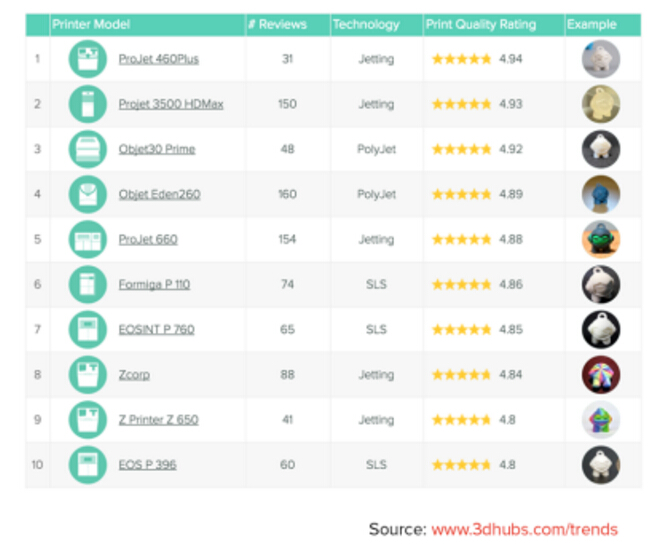Open the Formiga P 110 link

coord(155,285)
